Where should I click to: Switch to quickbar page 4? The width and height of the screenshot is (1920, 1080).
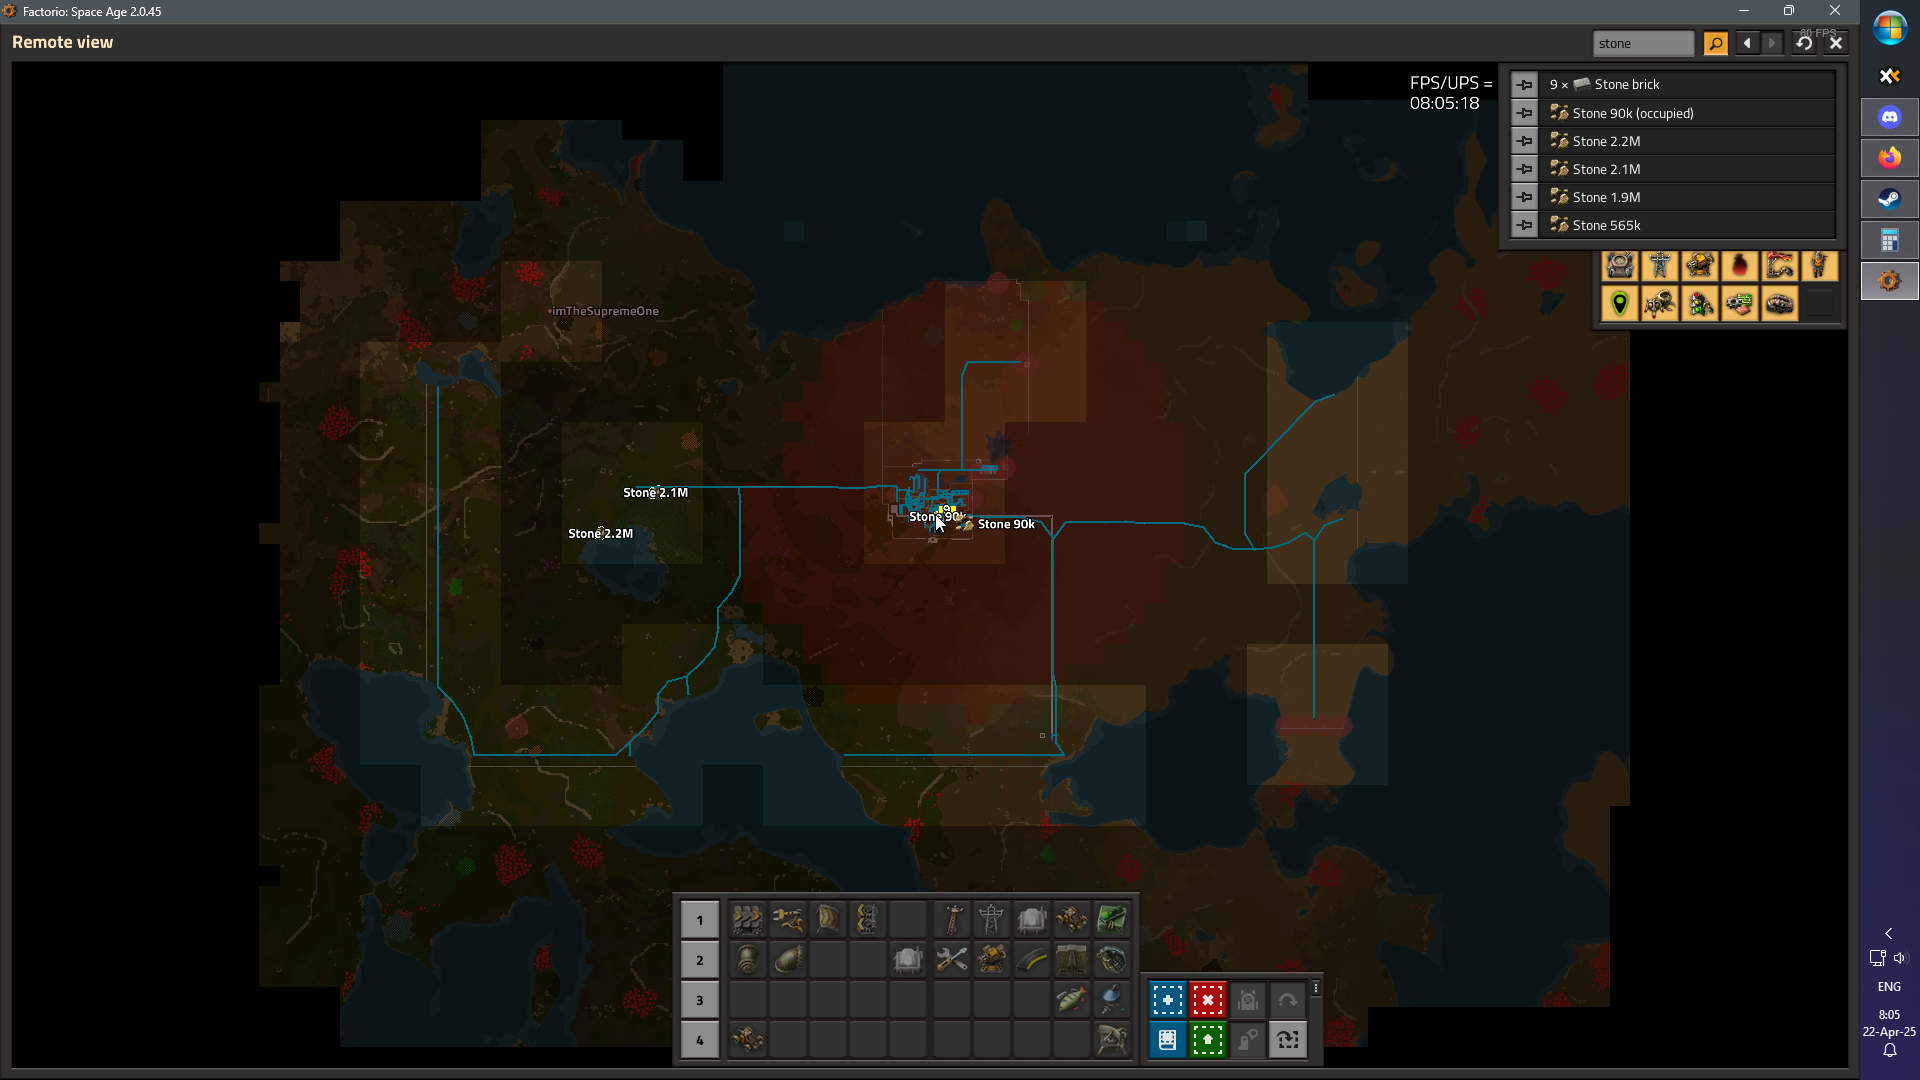coord(700,1040)
